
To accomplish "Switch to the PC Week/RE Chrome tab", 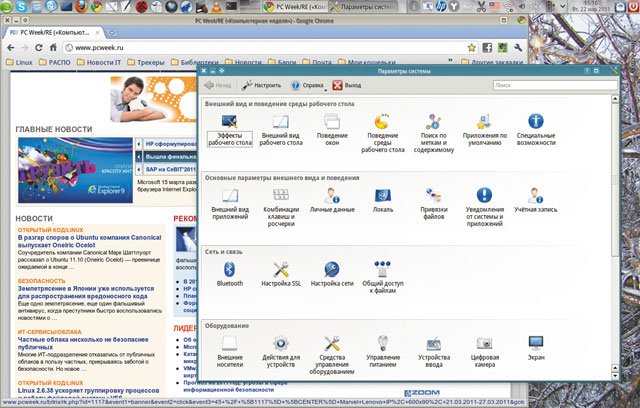I will point(53,33).
